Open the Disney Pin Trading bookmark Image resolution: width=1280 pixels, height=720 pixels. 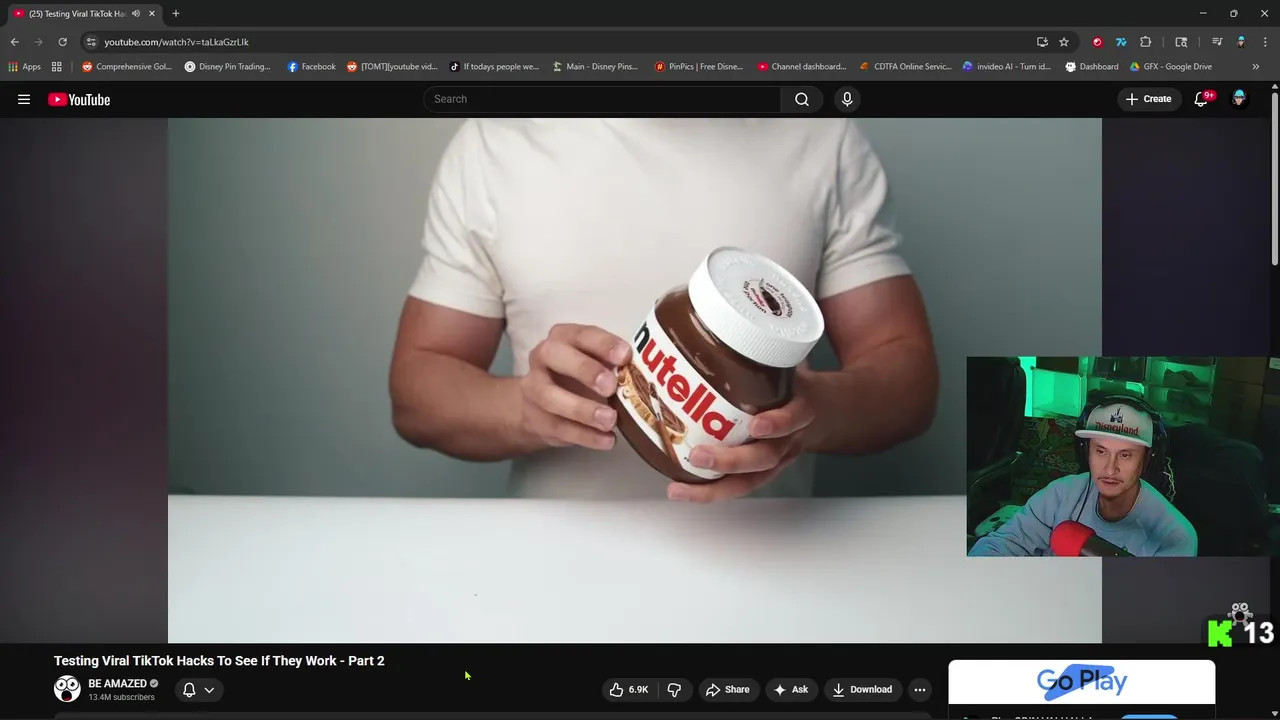tap(228, 67)
